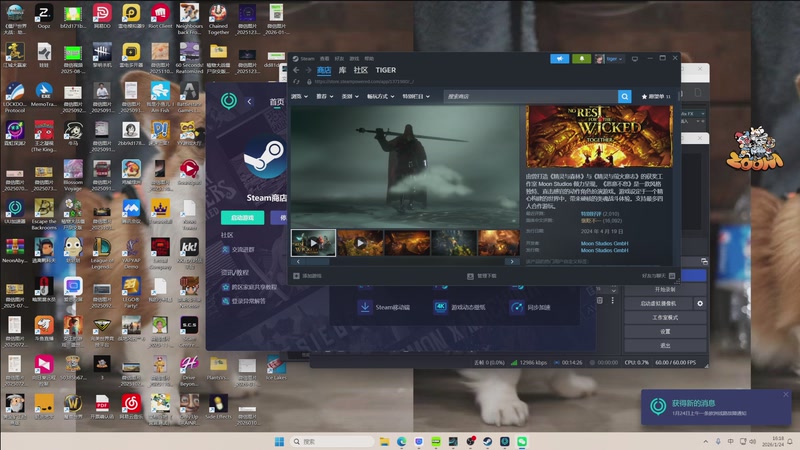Select third screenshot thumbnail
The width and height of the screenshot is (800, 450).
(x=407, y=243)
